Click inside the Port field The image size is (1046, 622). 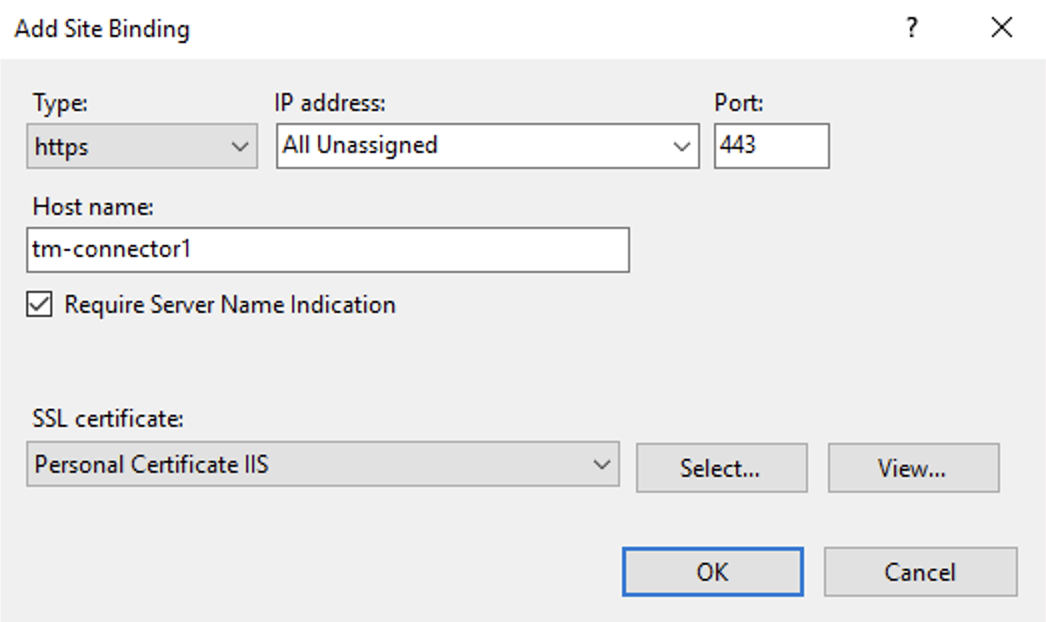(x=770, y=146)
